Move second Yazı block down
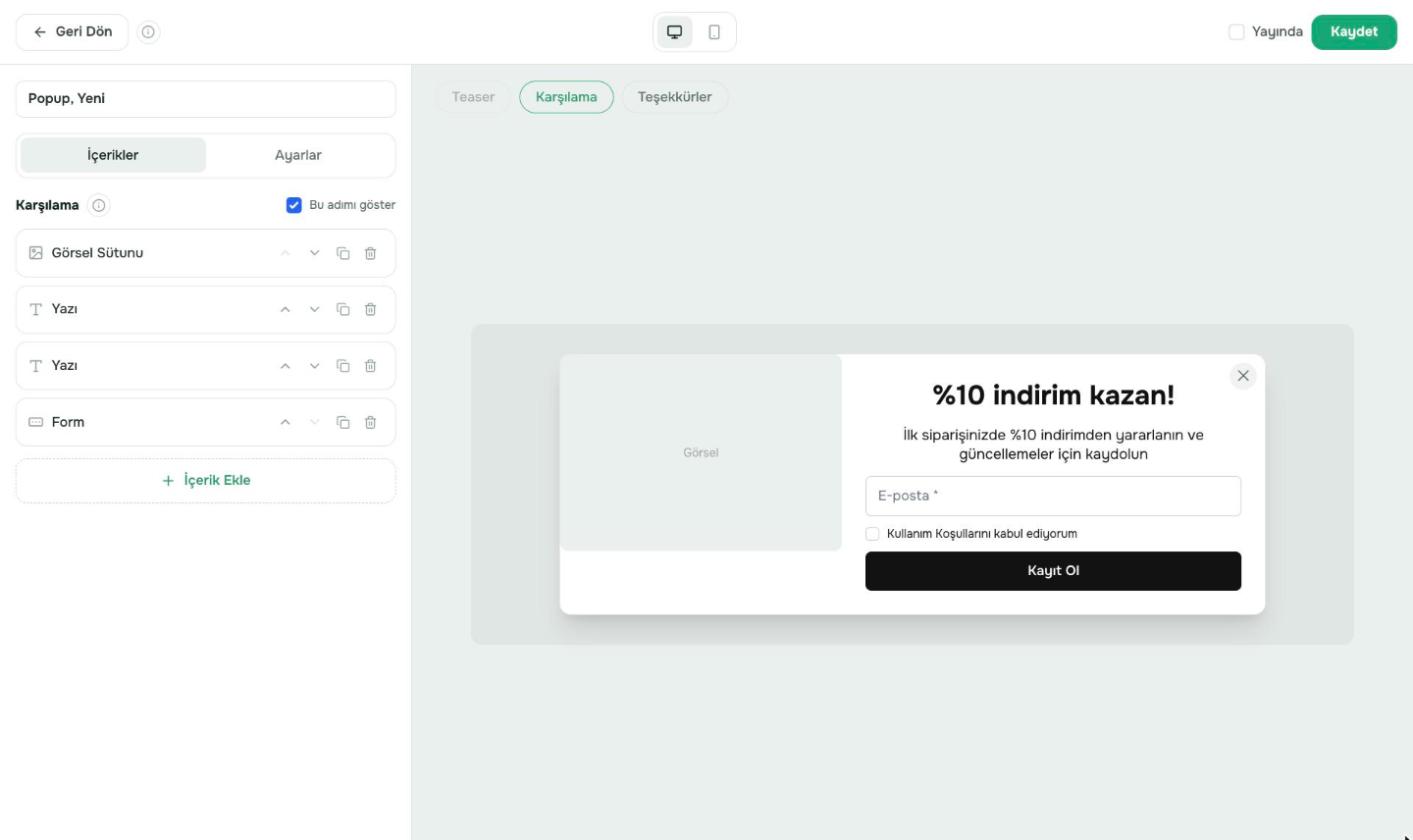 (x=314, y=366)
